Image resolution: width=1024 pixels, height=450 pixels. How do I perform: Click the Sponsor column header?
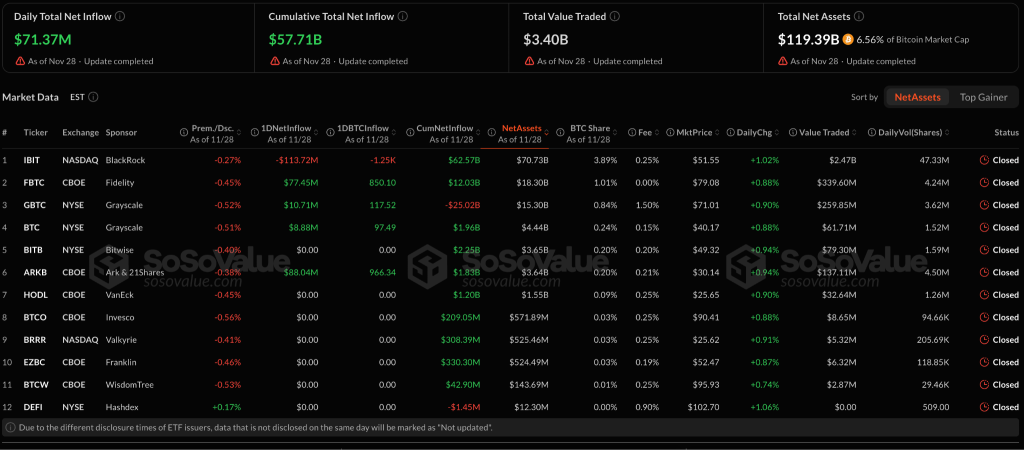[121, 133]
